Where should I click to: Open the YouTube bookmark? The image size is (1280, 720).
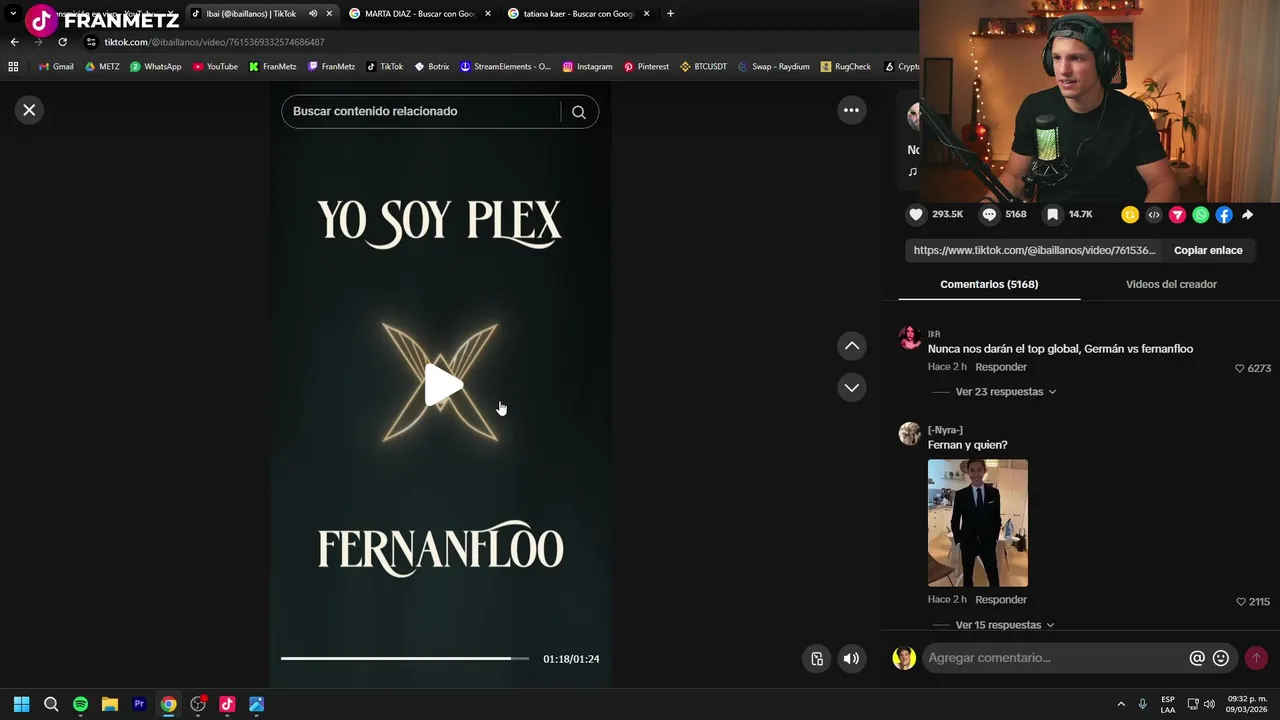[x=215, y=67]
